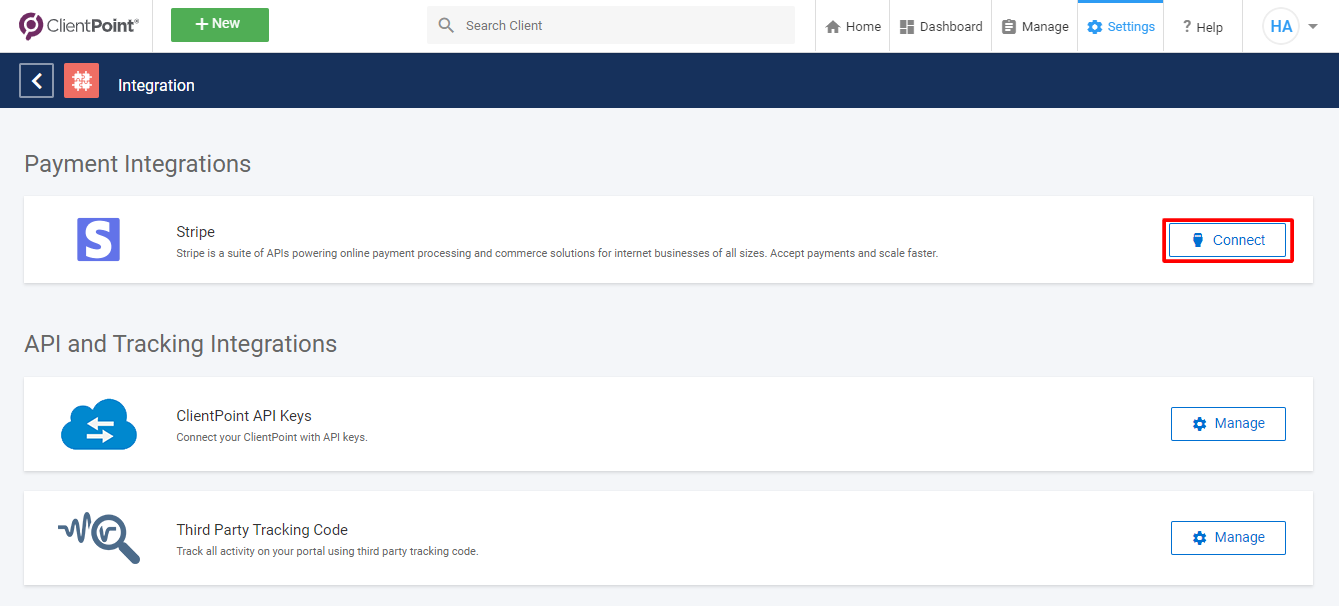Viewport: 1339px width, 606px height.
Task: Click the 'Track all activity' description text
Action: (x=327, y=551)
